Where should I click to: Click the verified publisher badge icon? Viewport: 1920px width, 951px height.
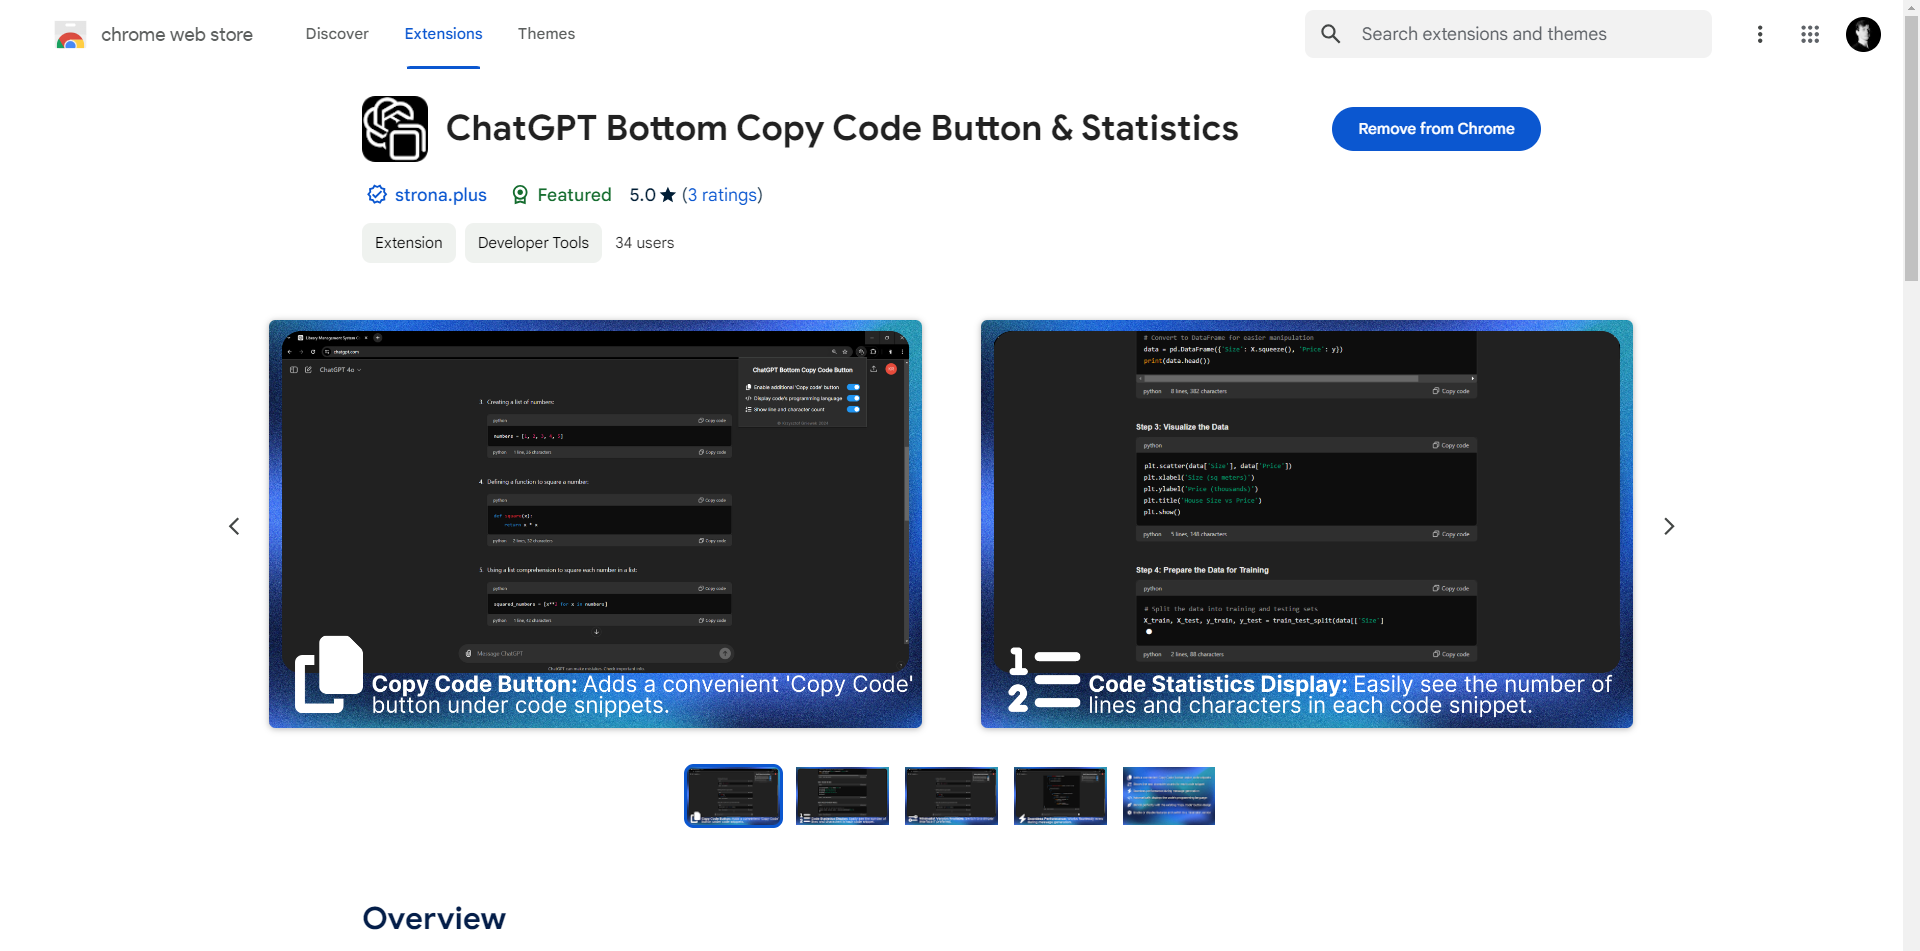[377, 194]
